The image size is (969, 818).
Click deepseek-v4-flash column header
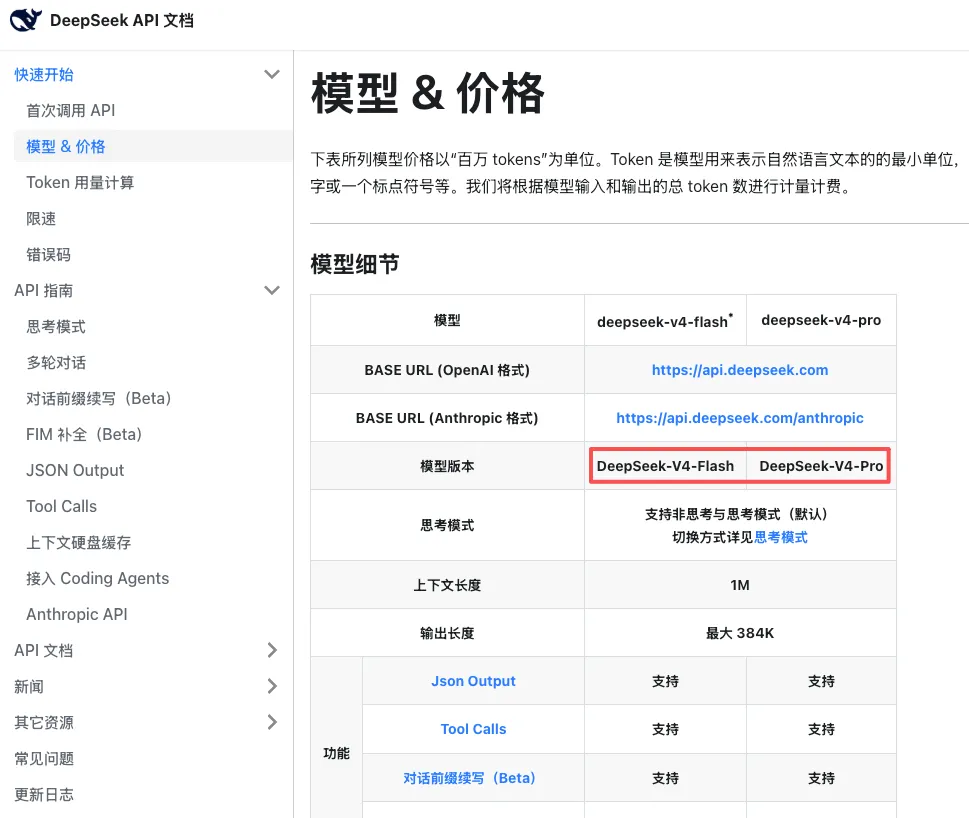[x=665, y=321]
